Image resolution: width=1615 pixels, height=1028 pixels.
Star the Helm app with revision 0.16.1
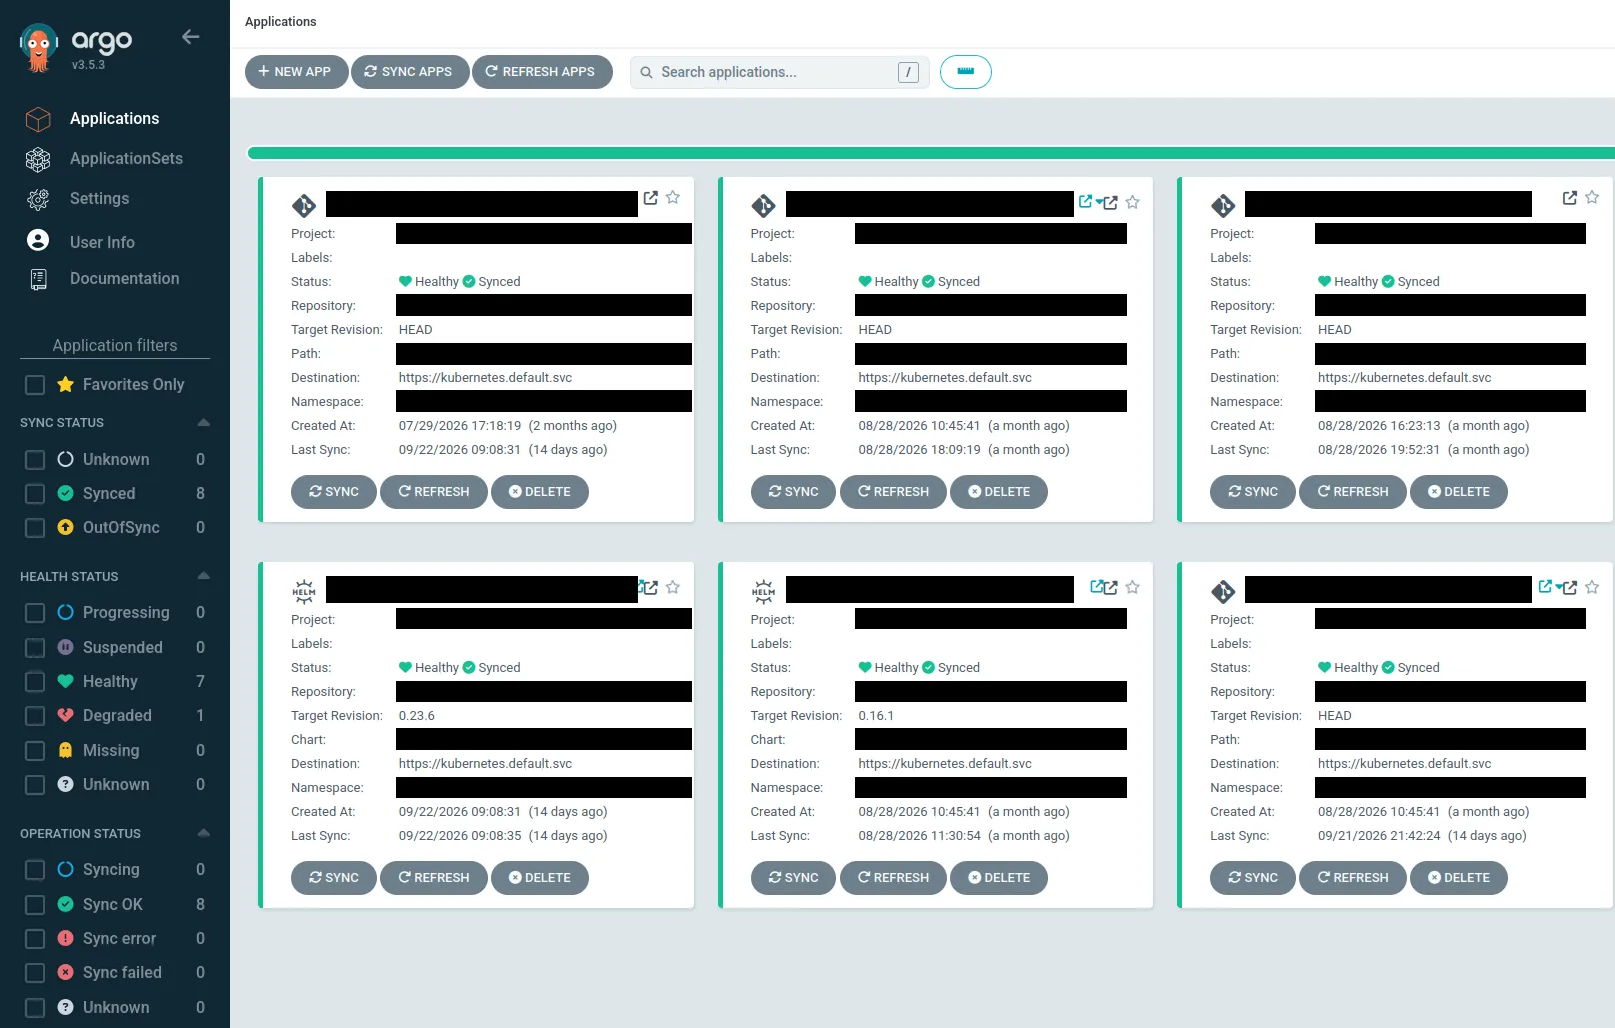pos(1132,587)
